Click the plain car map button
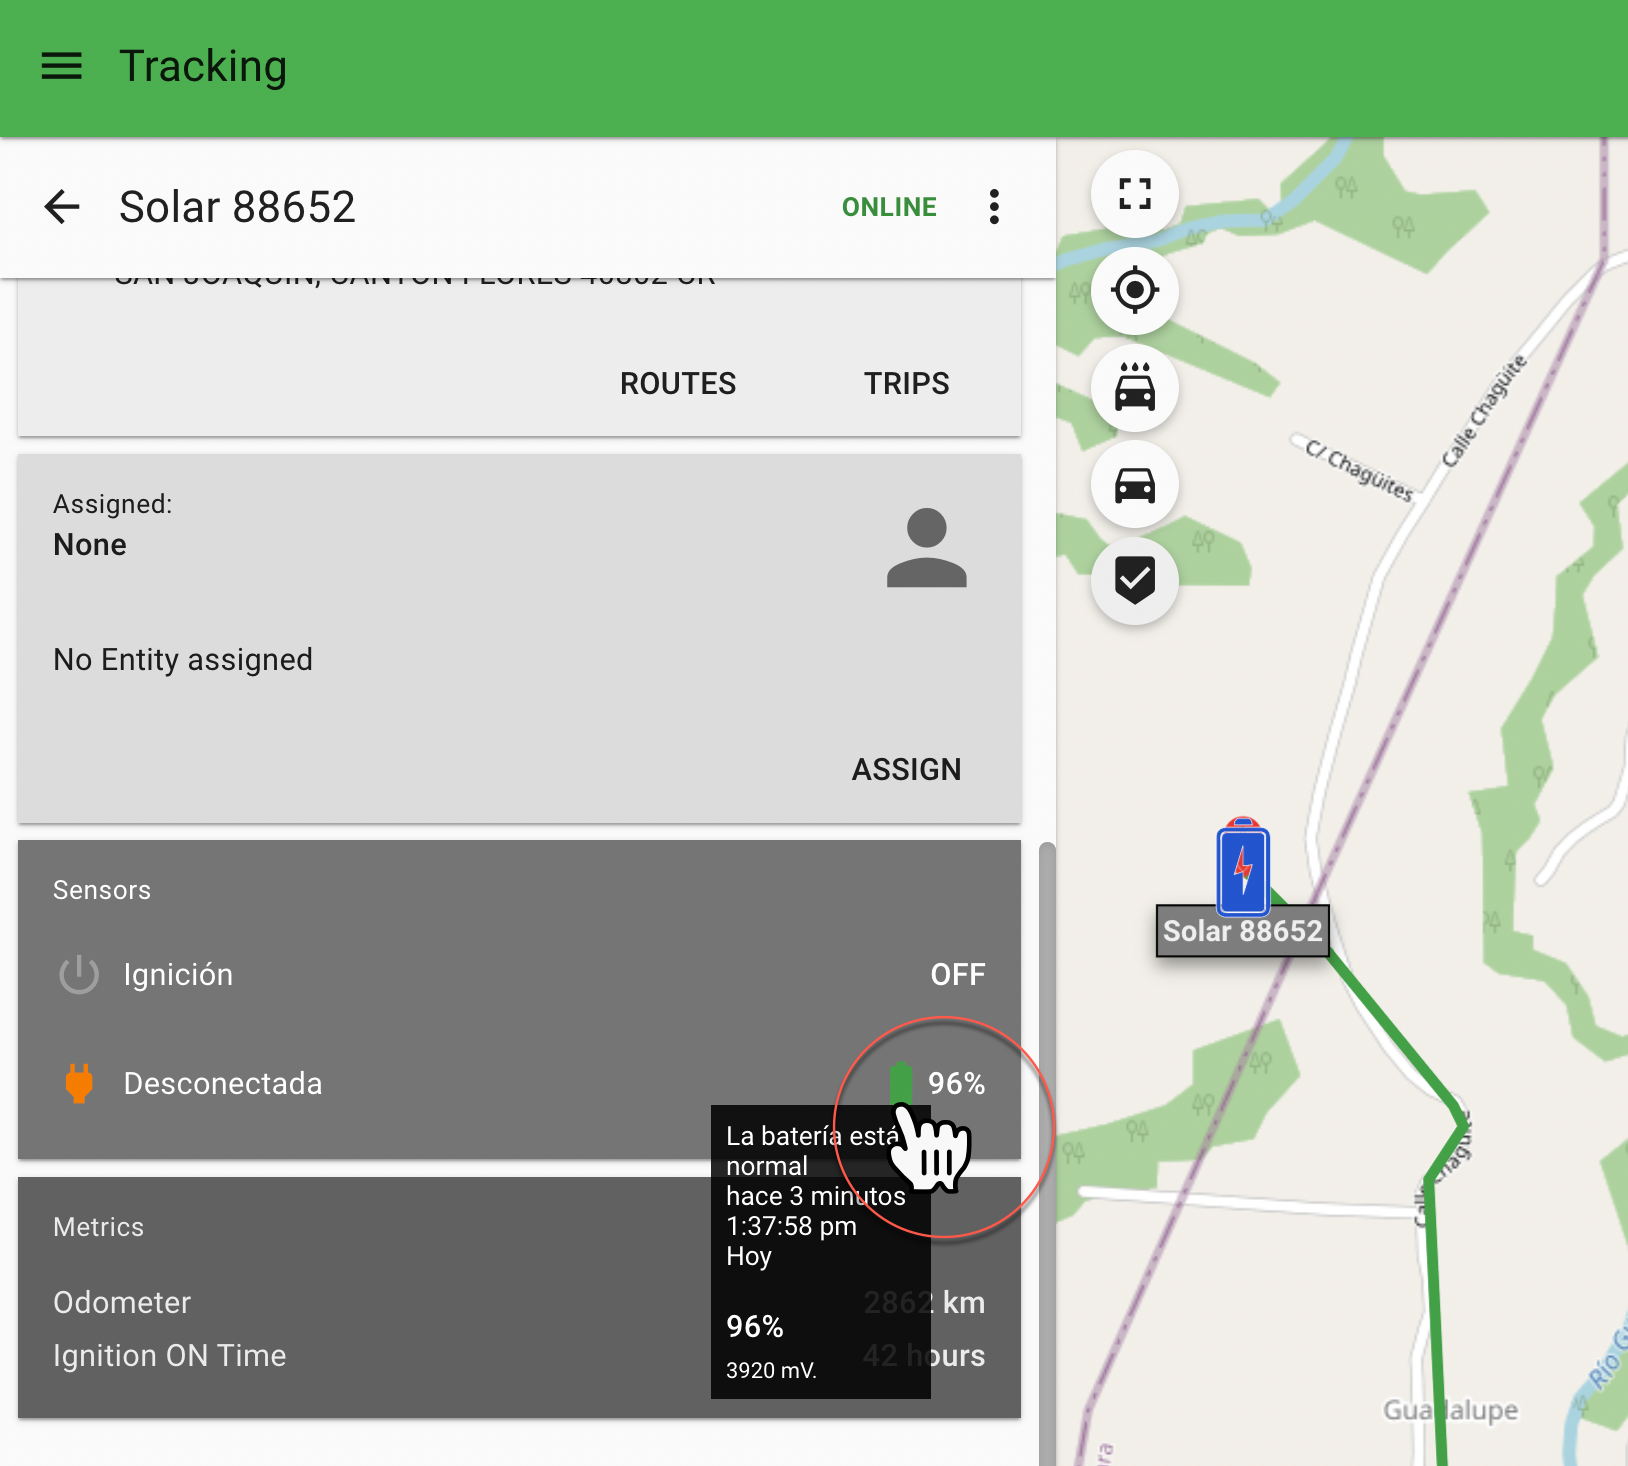This screenshot has height=1466, width=1628. (1134, 485)
